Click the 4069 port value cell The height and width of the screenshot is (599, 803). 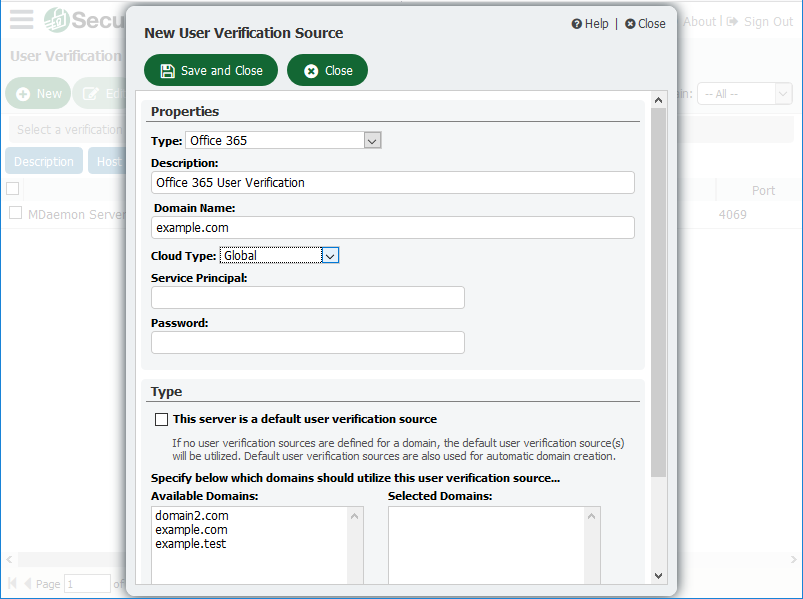tap(732, 215)
